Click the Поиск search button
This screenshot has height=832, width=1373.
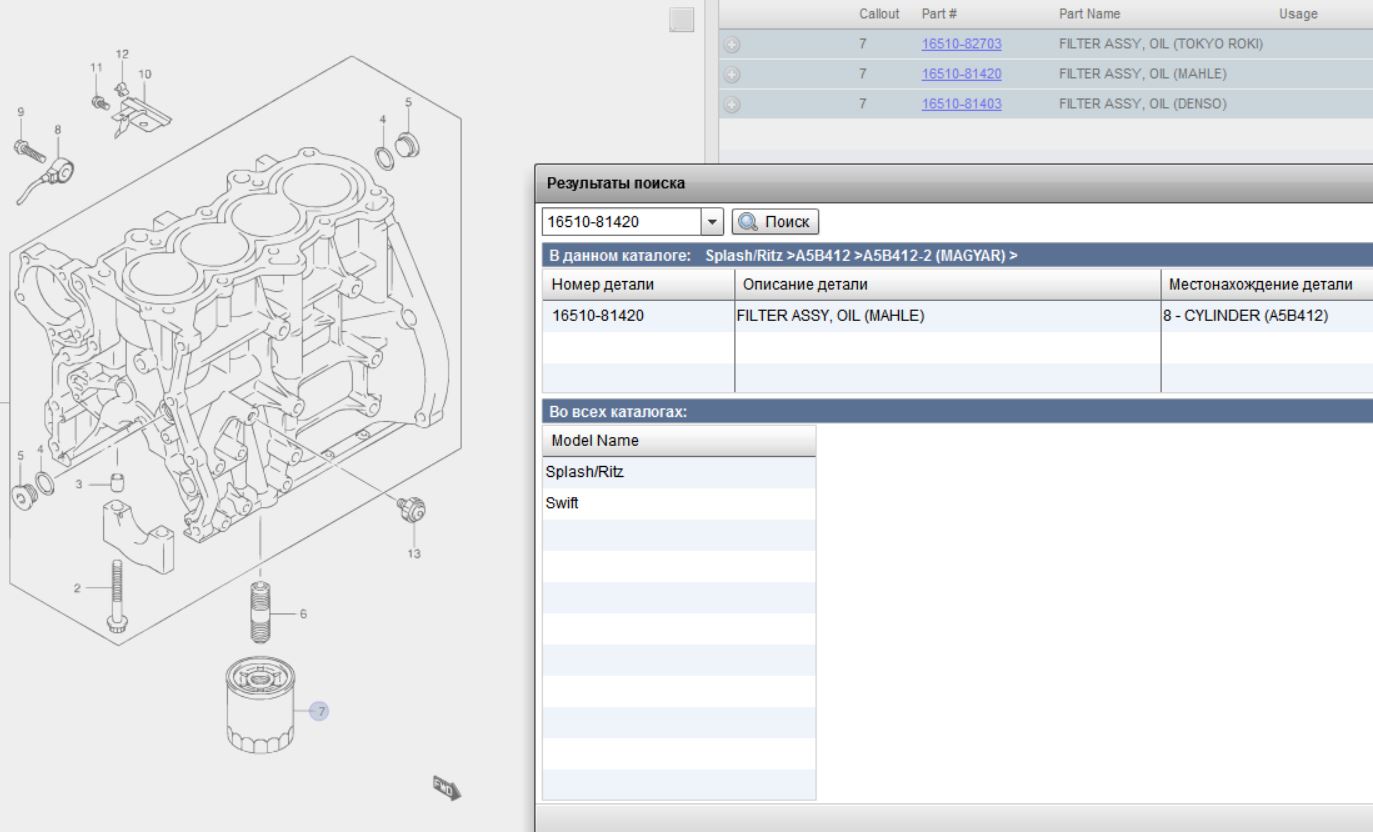pos(777,220)
